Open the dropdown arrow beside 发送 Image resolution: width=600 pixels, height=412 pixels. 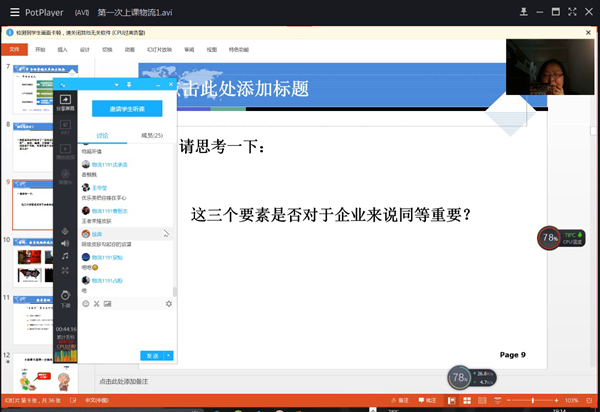169,356
